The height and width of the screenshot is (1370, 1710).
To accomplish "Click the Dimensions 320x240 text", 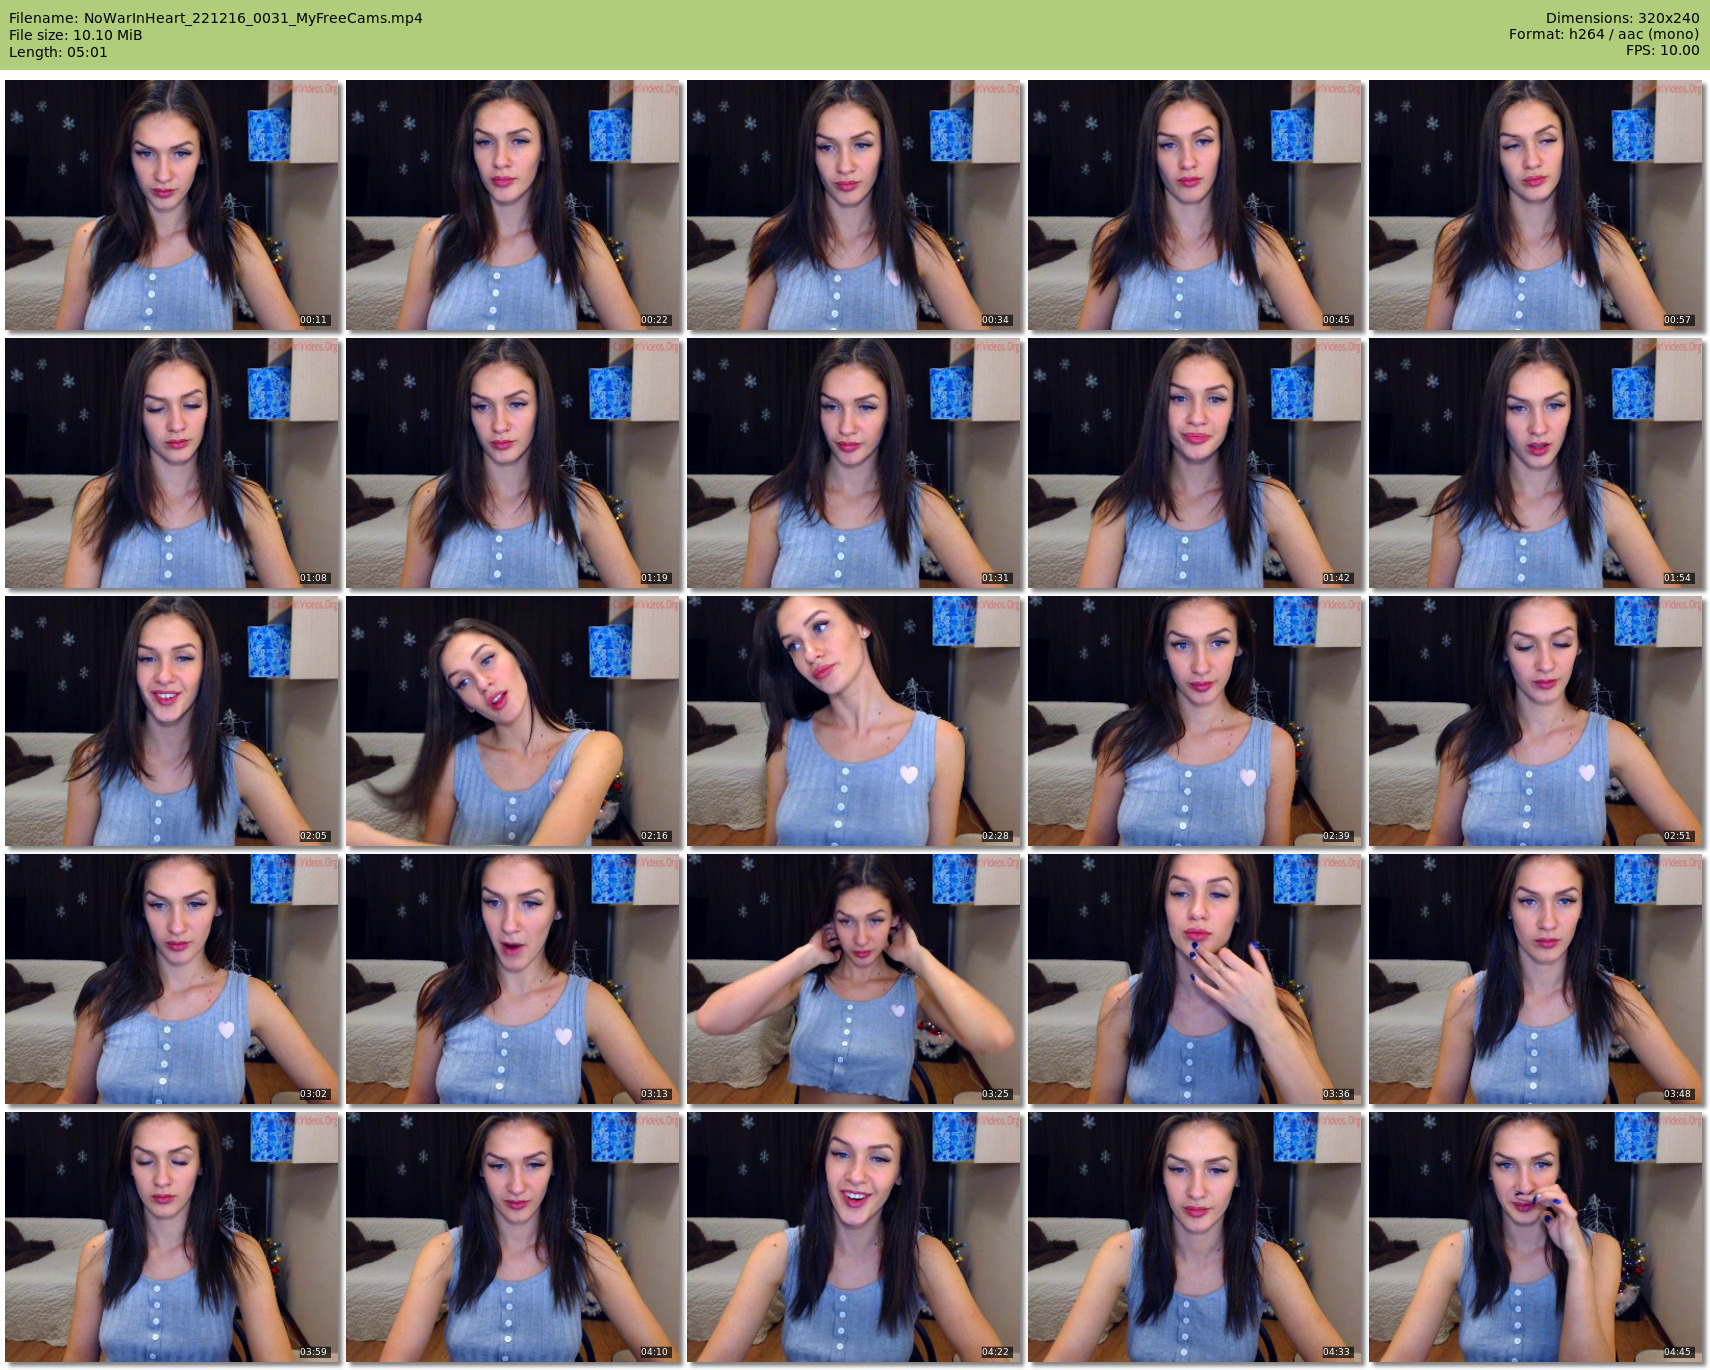I will (1622, 18).
